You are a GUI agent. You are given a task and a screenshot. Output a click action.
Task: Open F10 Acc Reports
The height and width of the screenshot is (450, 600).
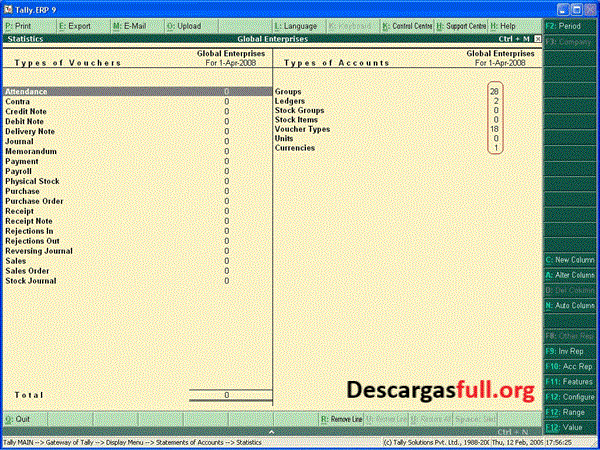coord(569,367)
